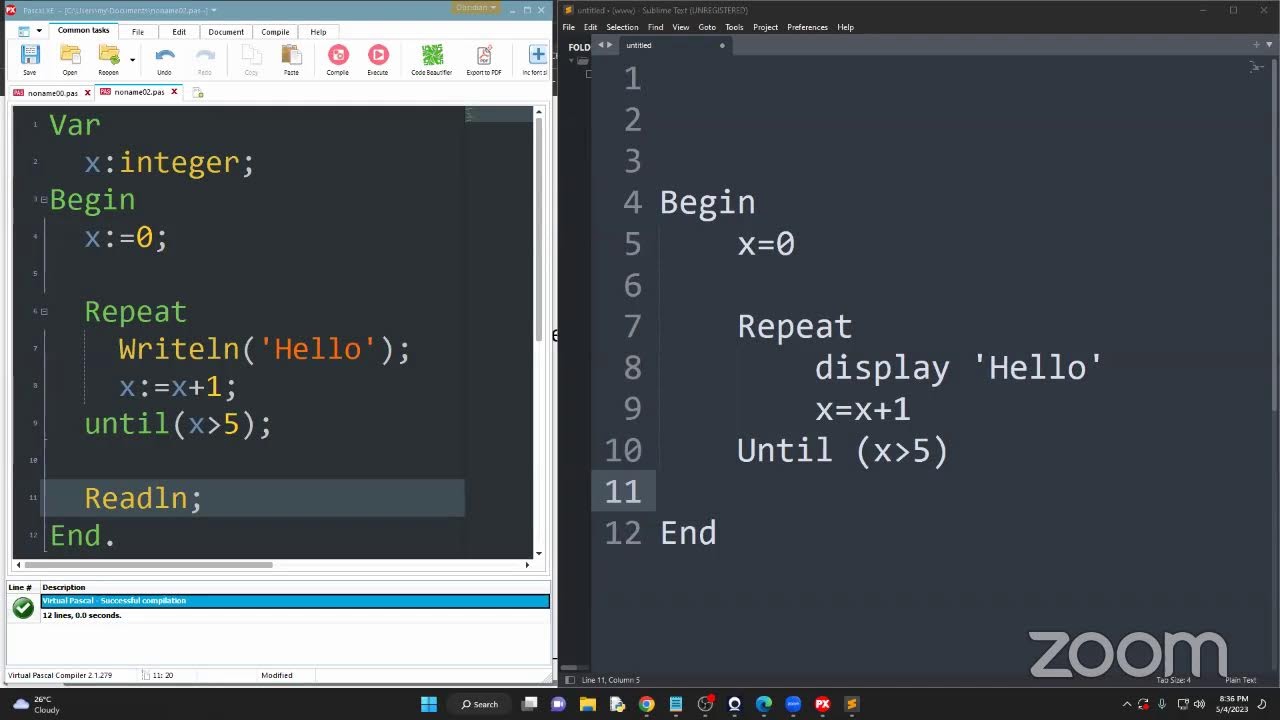Select the Common tasks ribbon tab
This screenshot has width=1280, height=720.
tap(84, 31)
